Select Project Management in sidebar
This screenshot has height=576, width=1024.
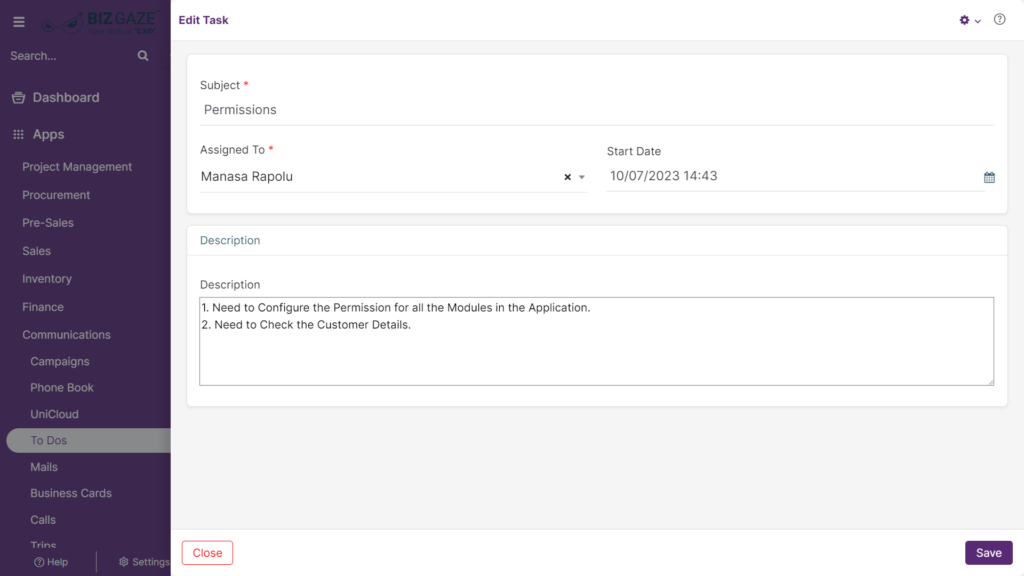click(77, 167)
